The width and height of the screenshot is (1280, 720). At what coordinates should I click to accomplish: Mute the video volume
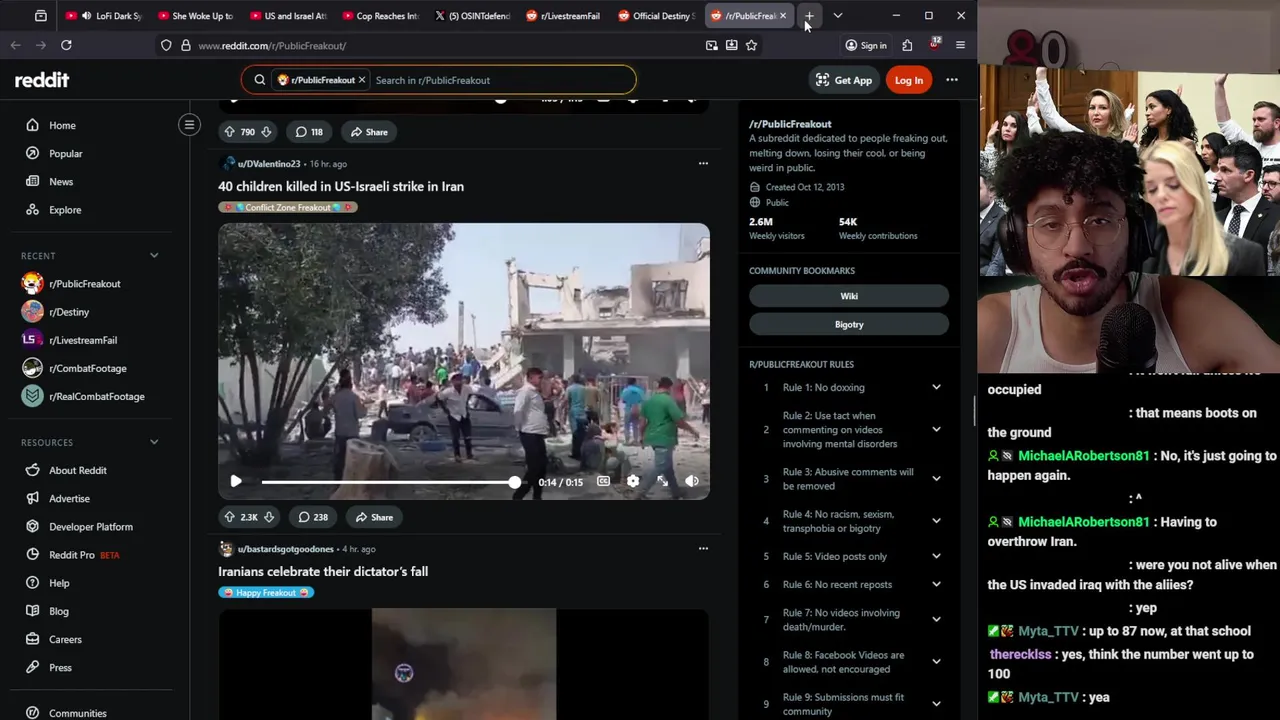(691, 481)
